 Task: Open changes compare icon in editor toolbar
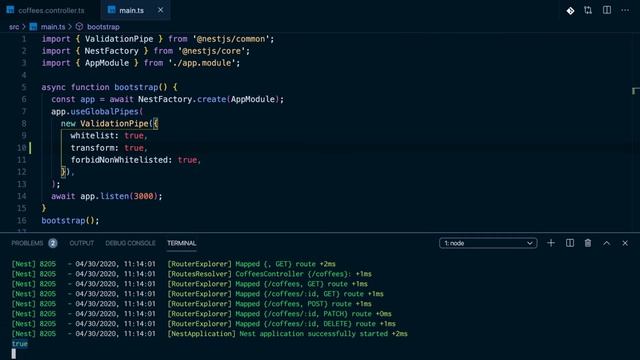[588, 11]
